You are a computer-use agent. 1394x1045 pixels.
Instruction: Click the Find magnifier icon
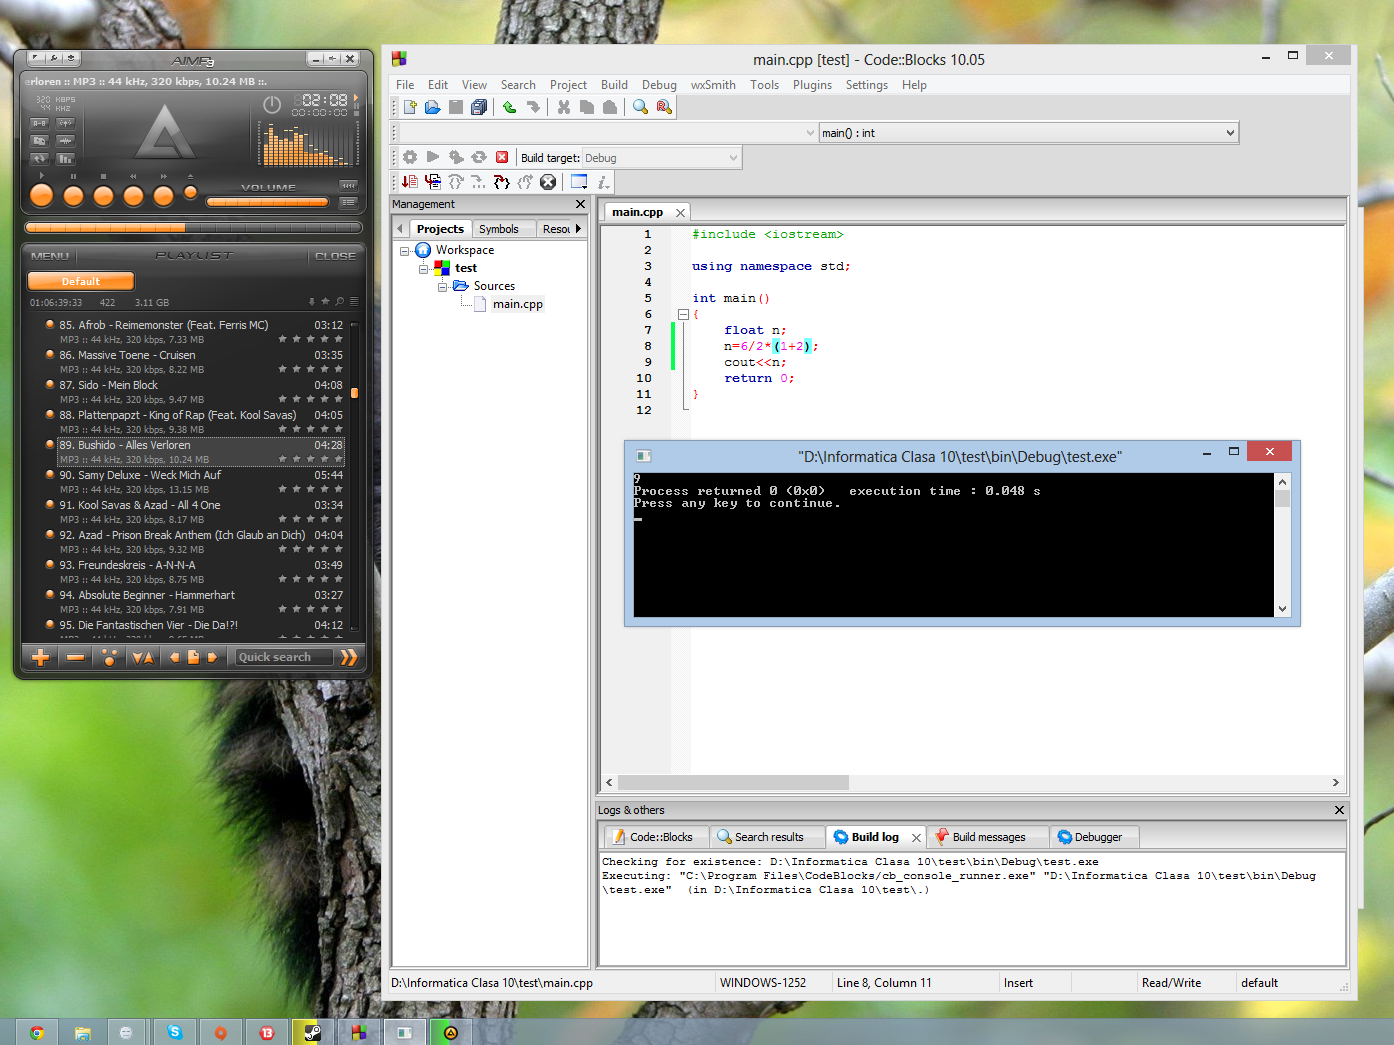[x=640, y=107]
